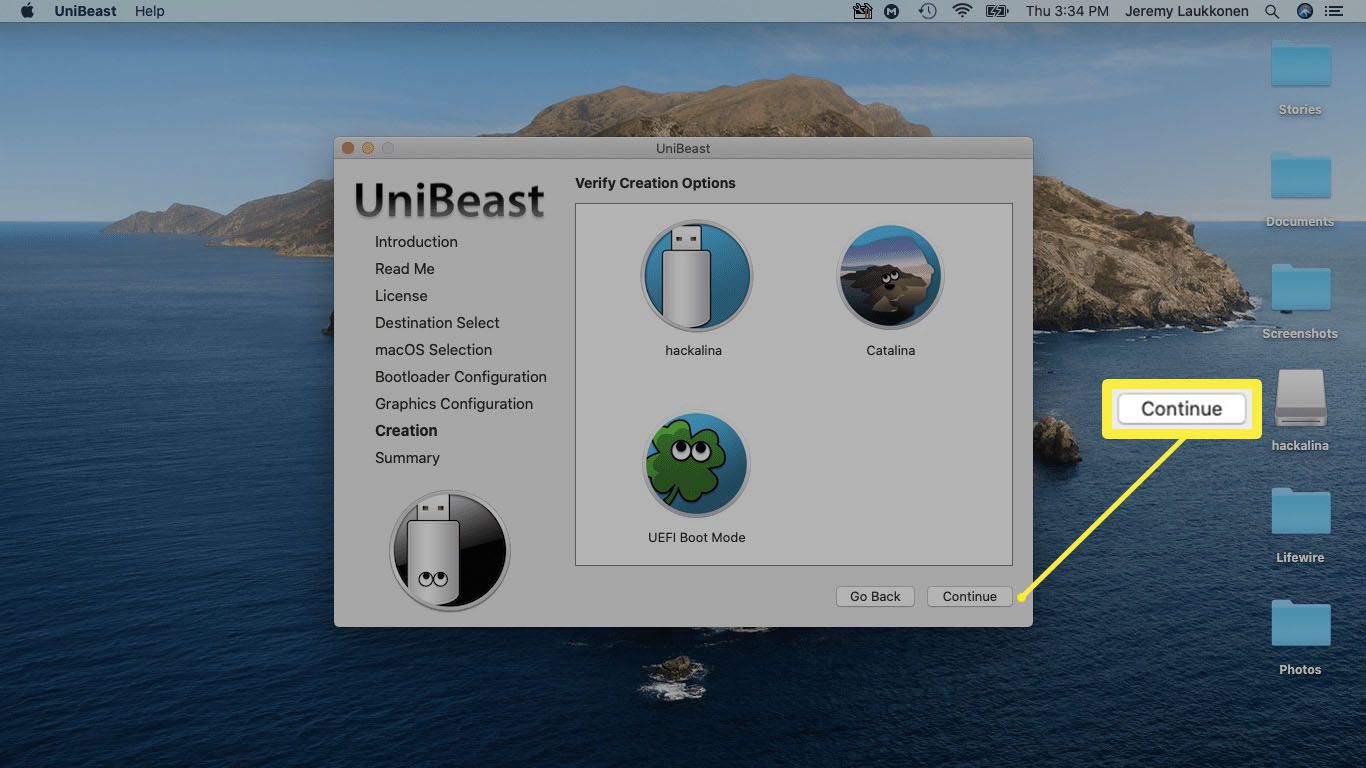The width and height of the screenshot is (1366, 768).
Task: Click the macOS Selection step
Action: click(x=433, y=350)
